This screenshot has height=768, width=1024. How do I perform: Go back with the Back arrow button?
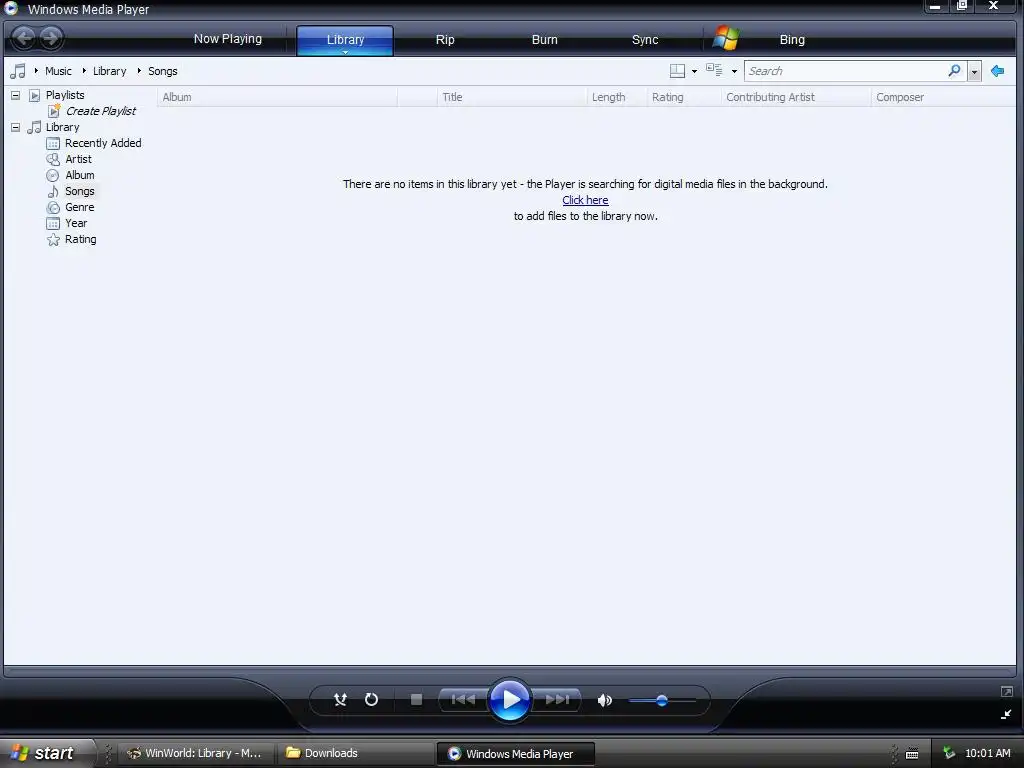pyautogui.click(x=24, y=38)
